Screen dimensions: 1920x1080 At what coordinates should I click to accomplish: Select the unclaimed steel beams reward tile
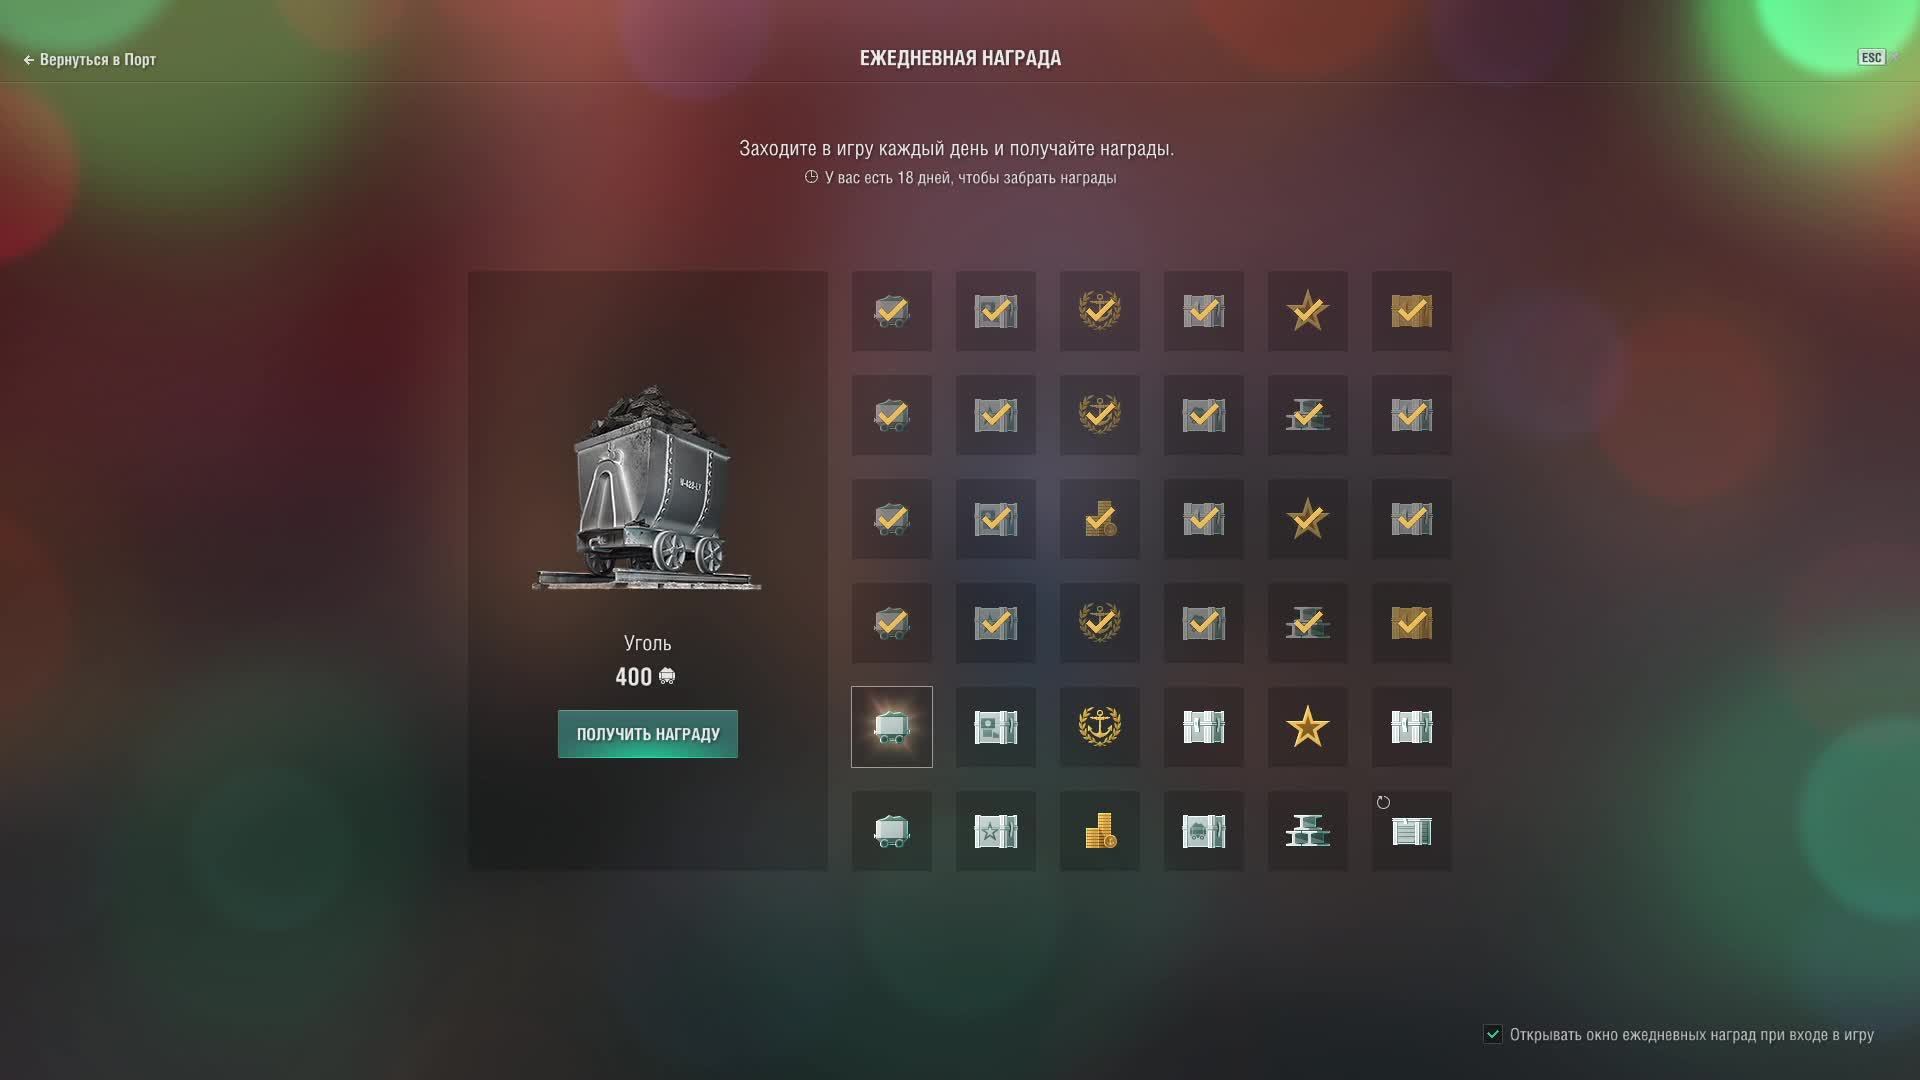pyautogui.click(x=1307, y=831)
